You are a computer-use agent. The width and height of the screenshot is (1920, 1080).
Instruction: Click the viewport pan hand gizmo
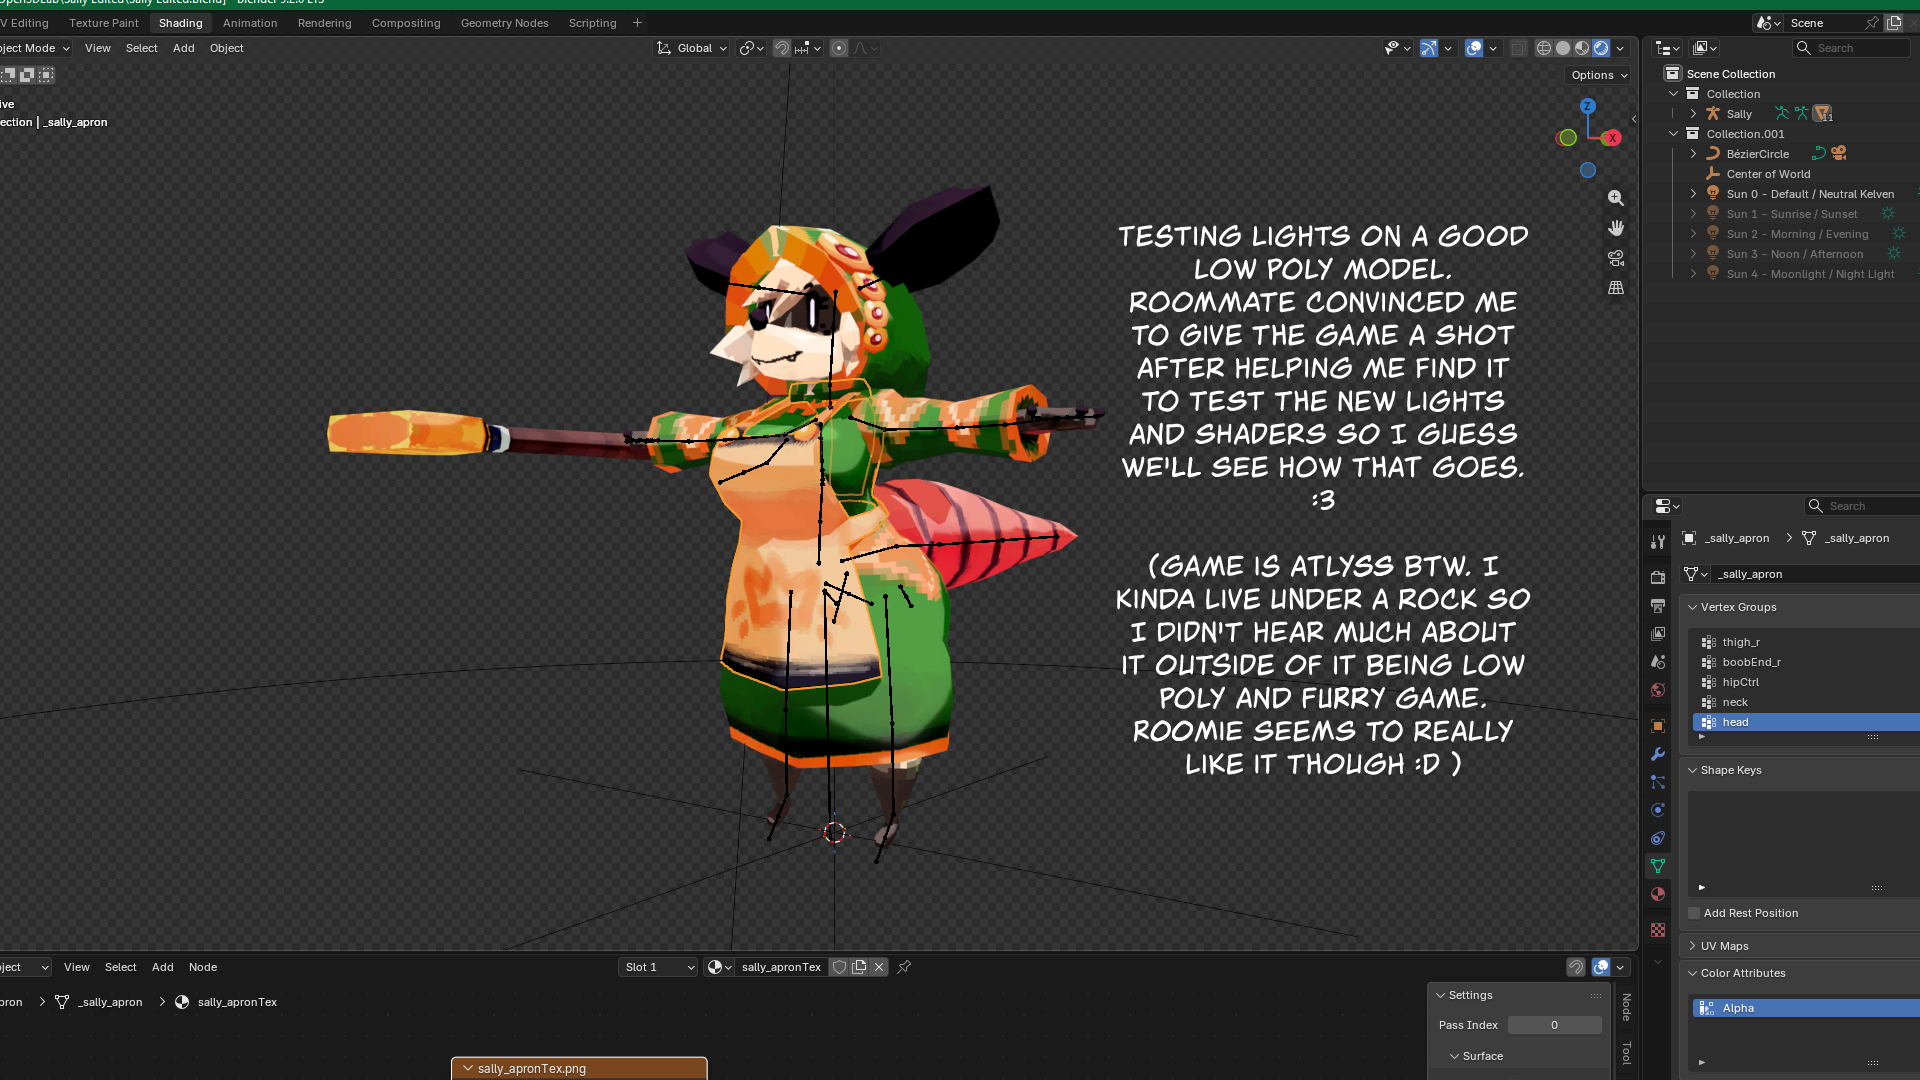click(x=1616, y=228)
